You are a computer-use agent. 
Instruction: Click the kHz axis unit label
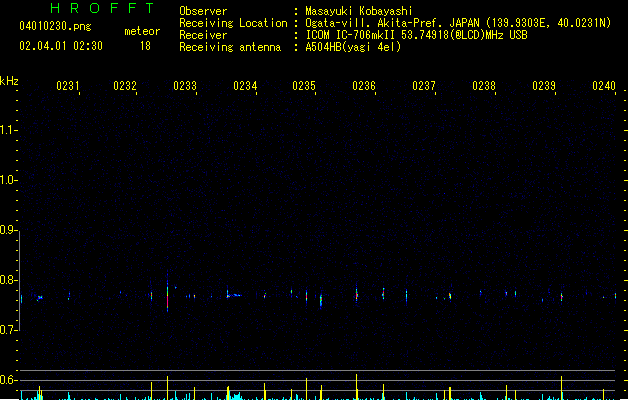(9, 81)
